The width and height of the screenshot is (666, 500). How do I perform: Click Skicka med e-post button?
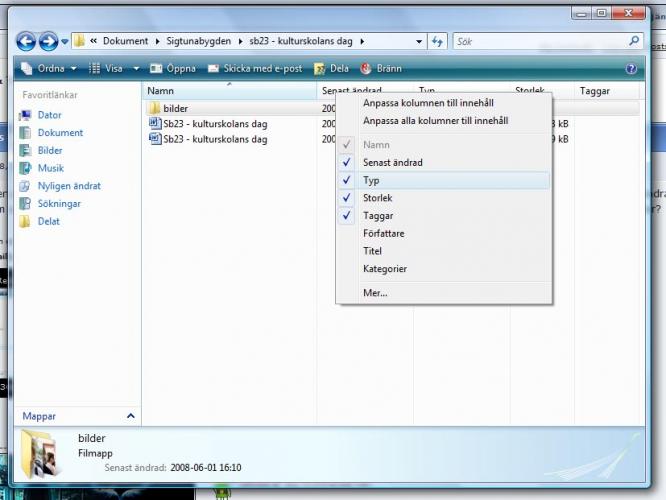254,69
